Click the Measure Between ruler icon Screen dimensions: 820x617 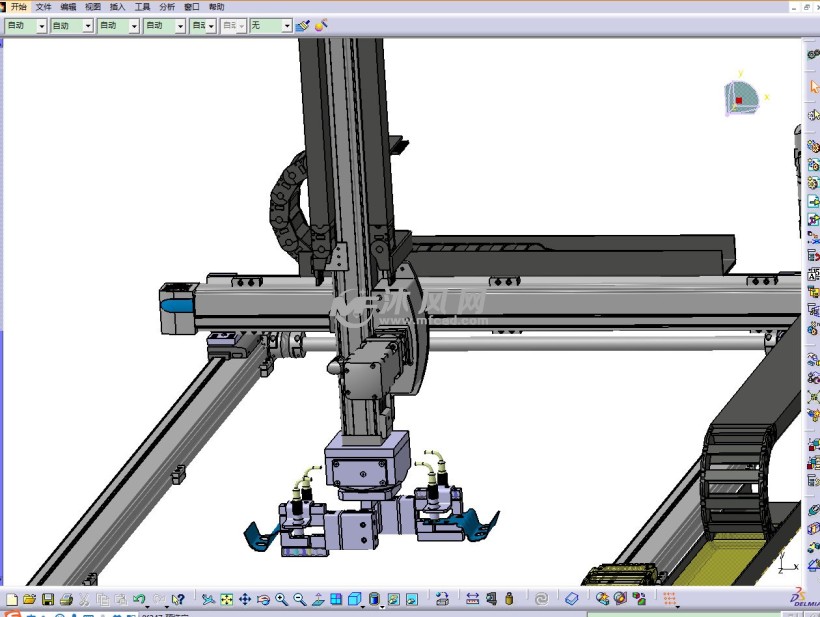472,599
